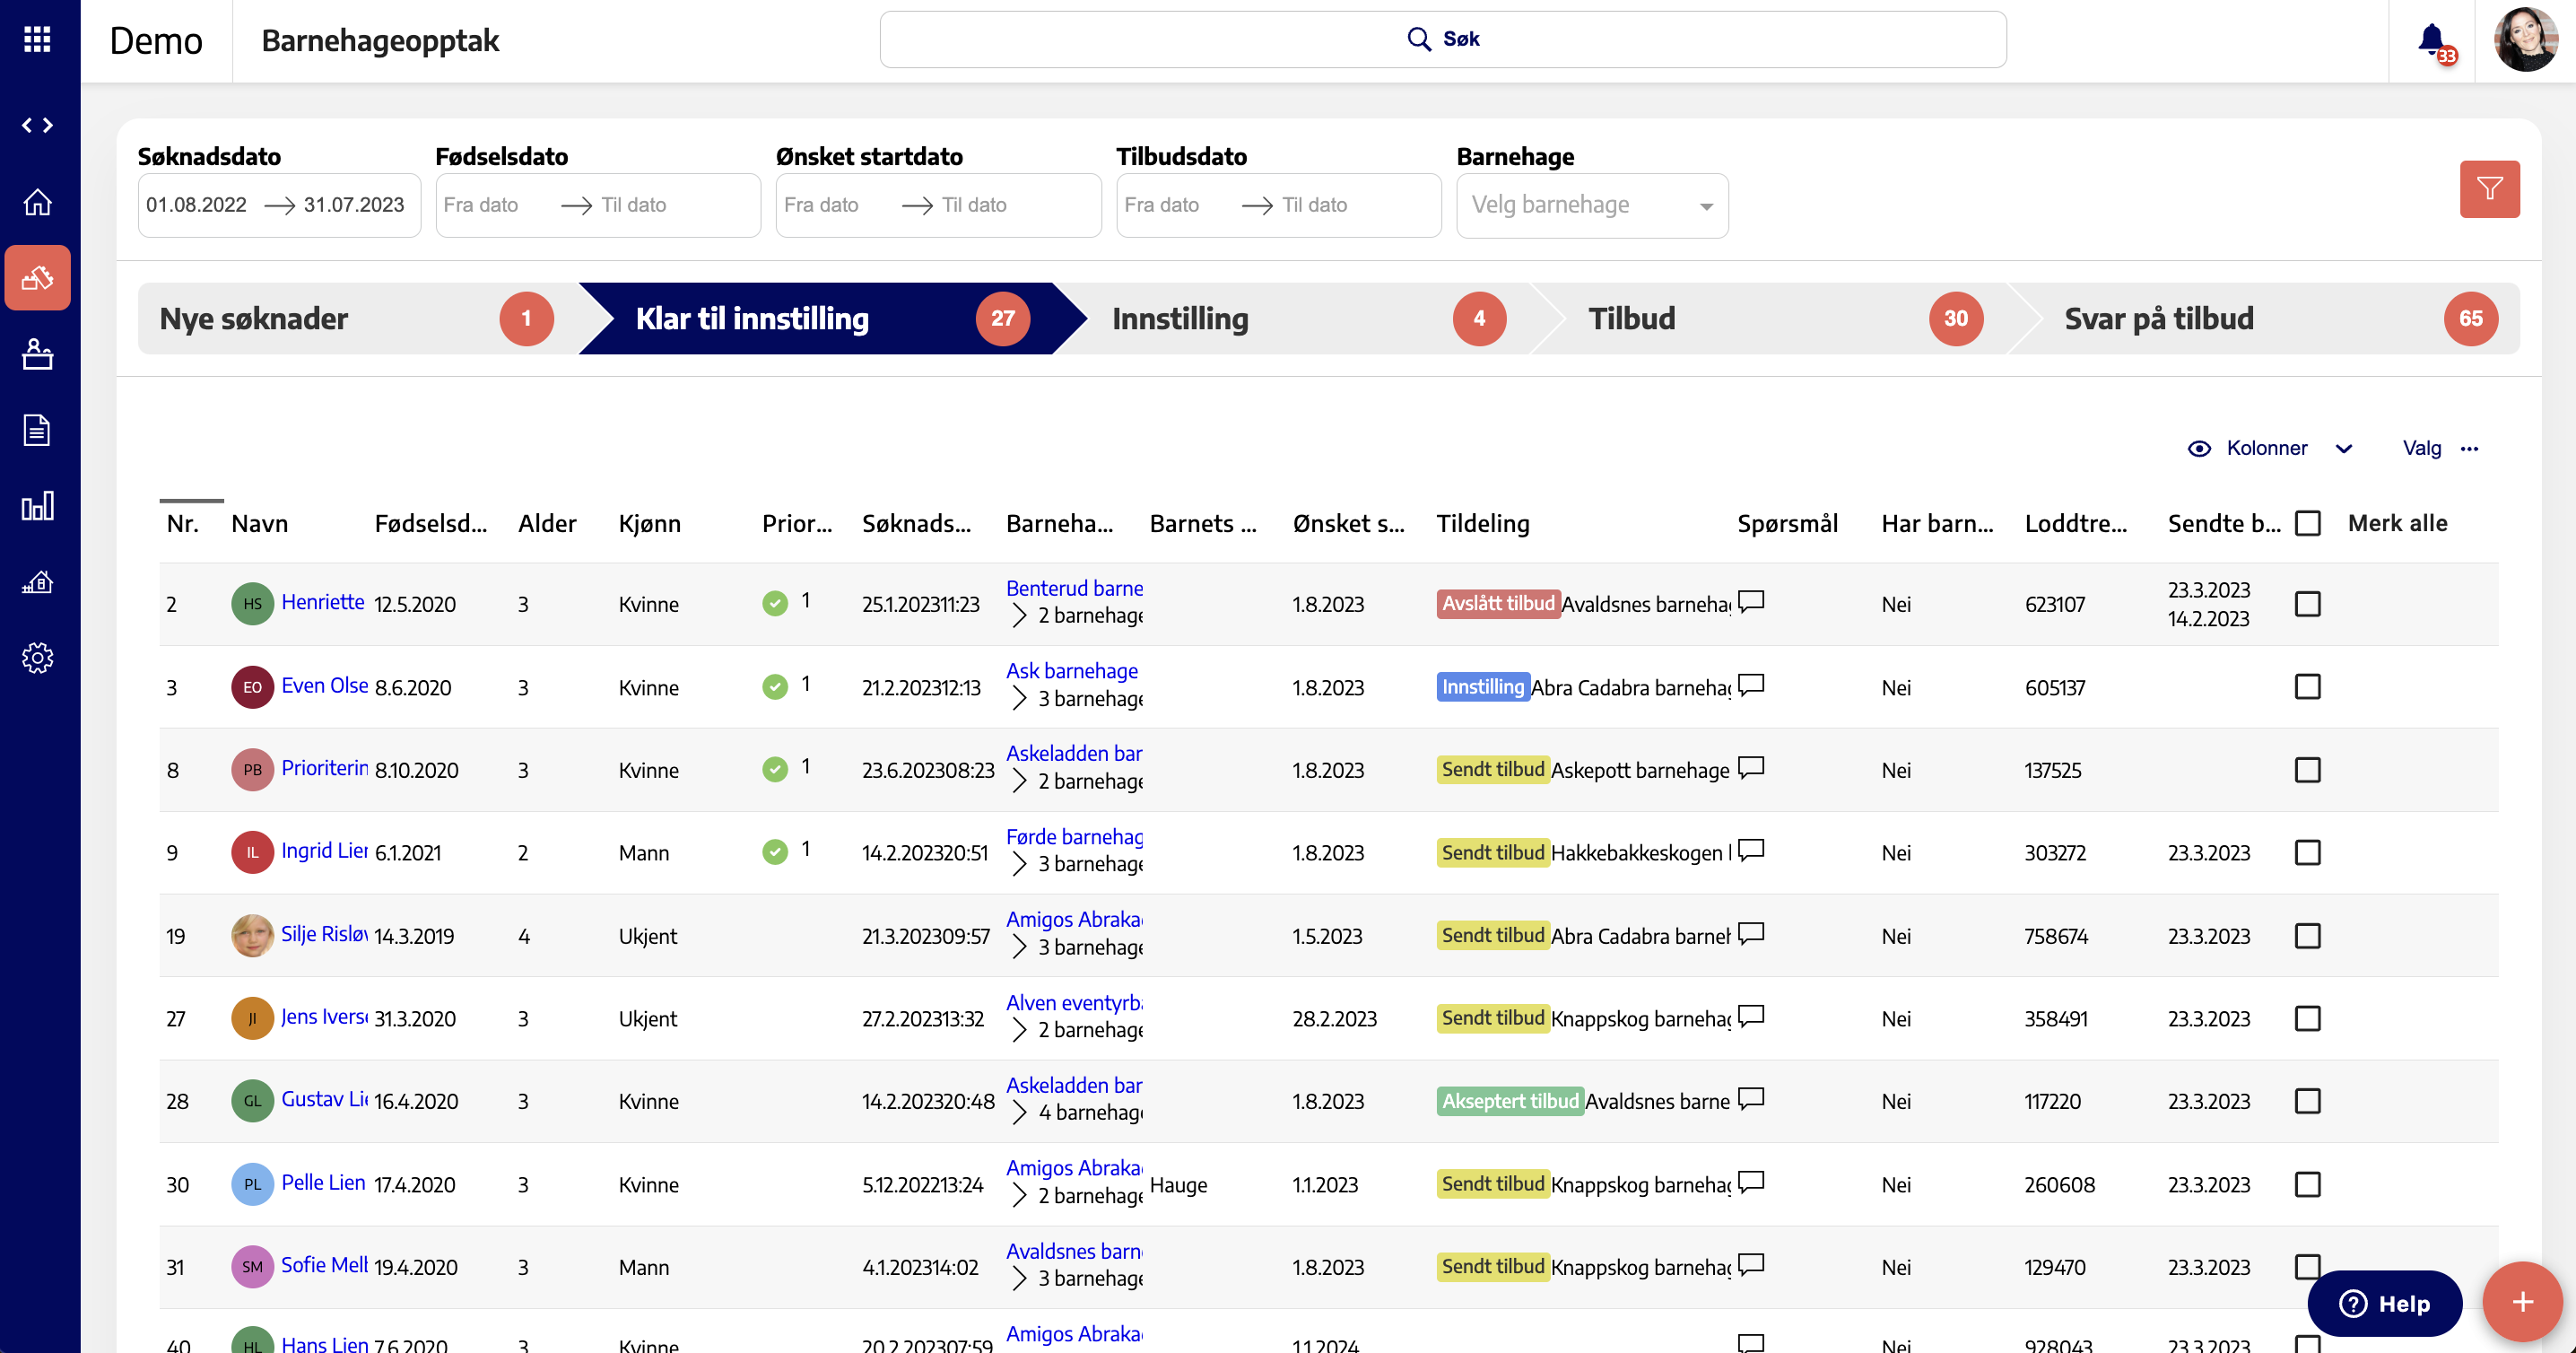
Task: Open the app grid menu icon
Action: point(37,39)
